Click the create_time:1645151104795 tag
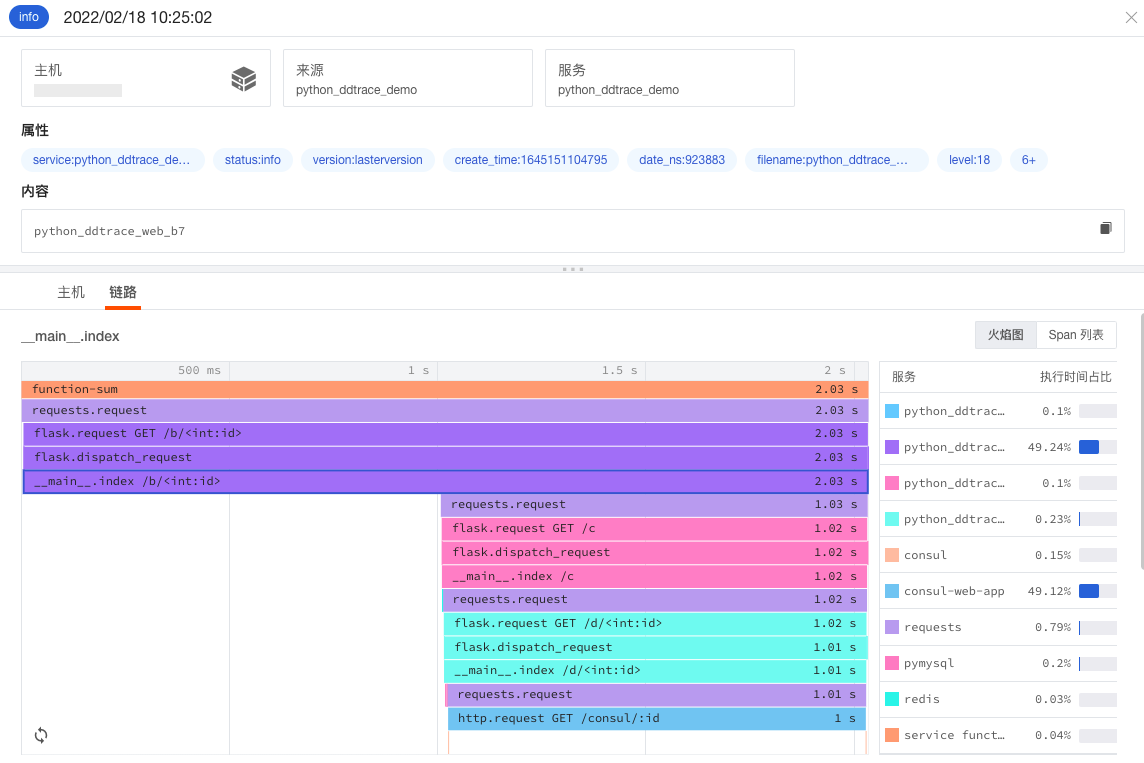The width and height of the screenshot is (1144, 763). coord(530,160)
